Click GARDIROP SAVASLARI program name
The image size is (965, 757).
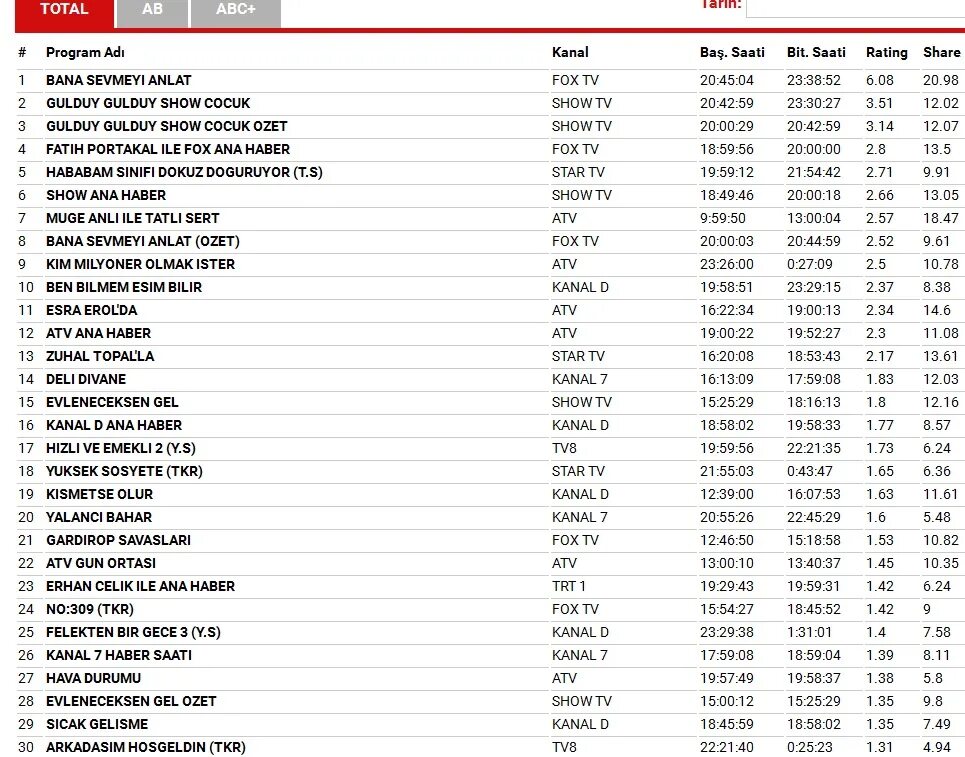point(118,540)
